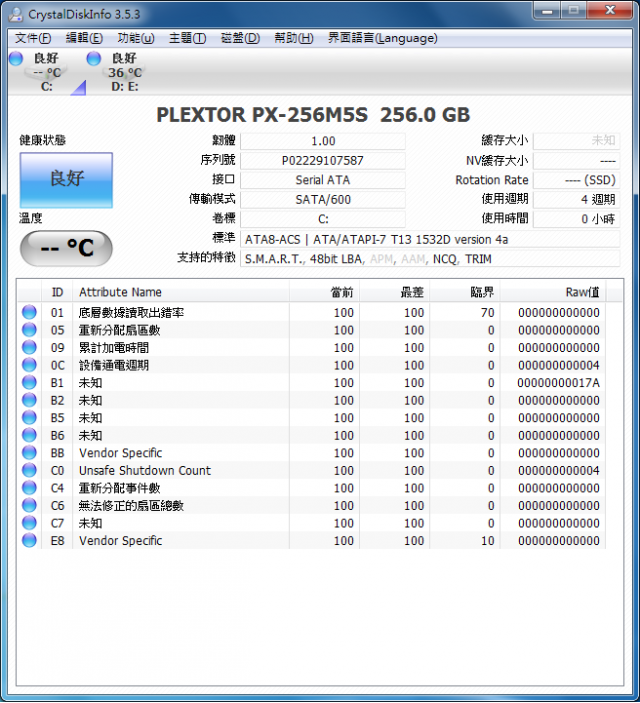Click raw value 0000000017A
Screen dimensions: 640x703
point(558,382)
